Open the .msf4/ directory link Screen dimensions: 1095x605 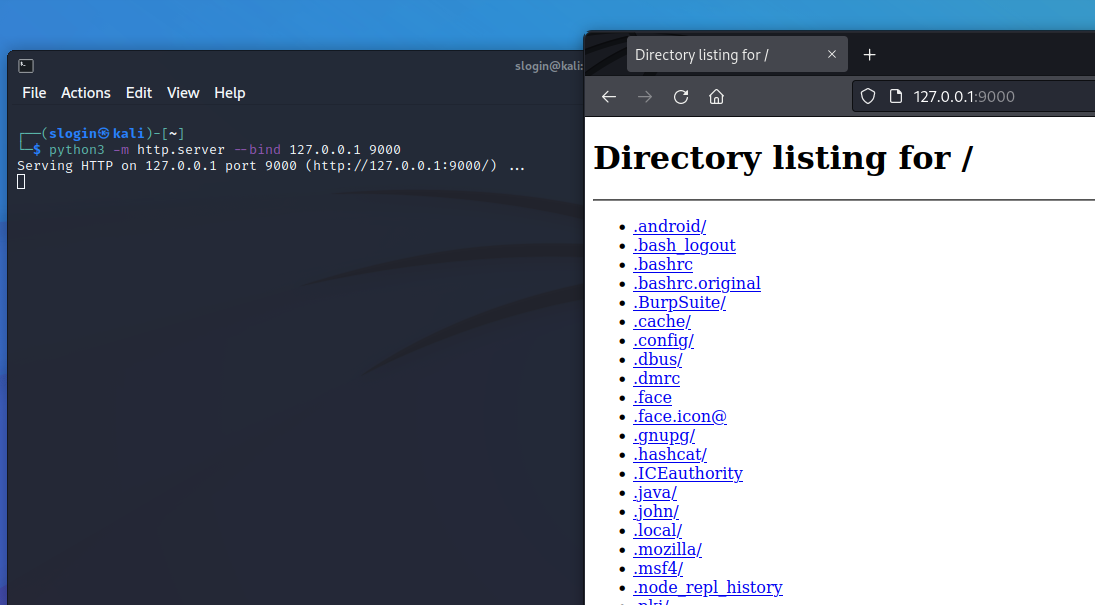click(658, 568)
